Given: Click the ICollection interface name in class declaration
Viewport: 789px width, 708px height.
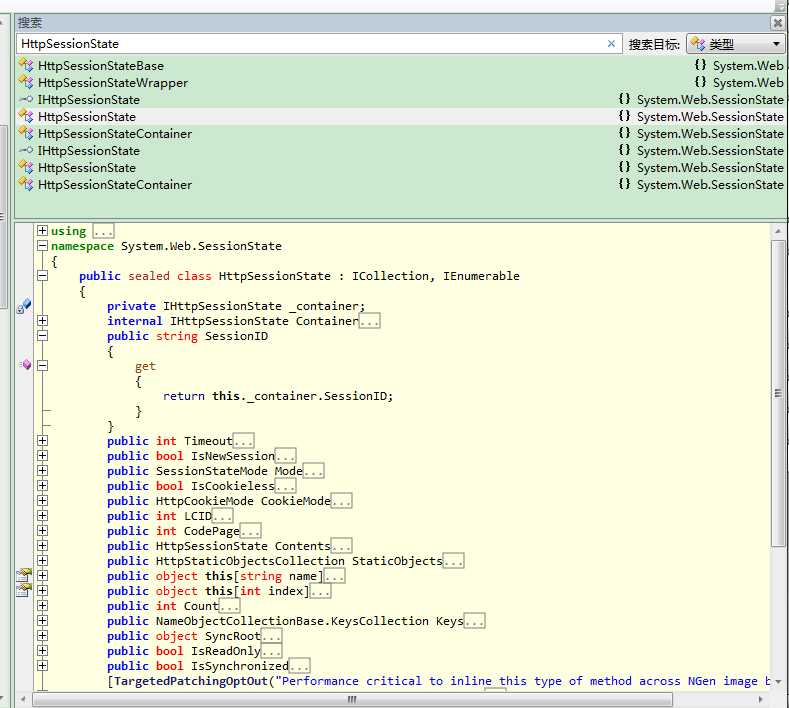Looking at the screenshot, I should coord(390,276).
